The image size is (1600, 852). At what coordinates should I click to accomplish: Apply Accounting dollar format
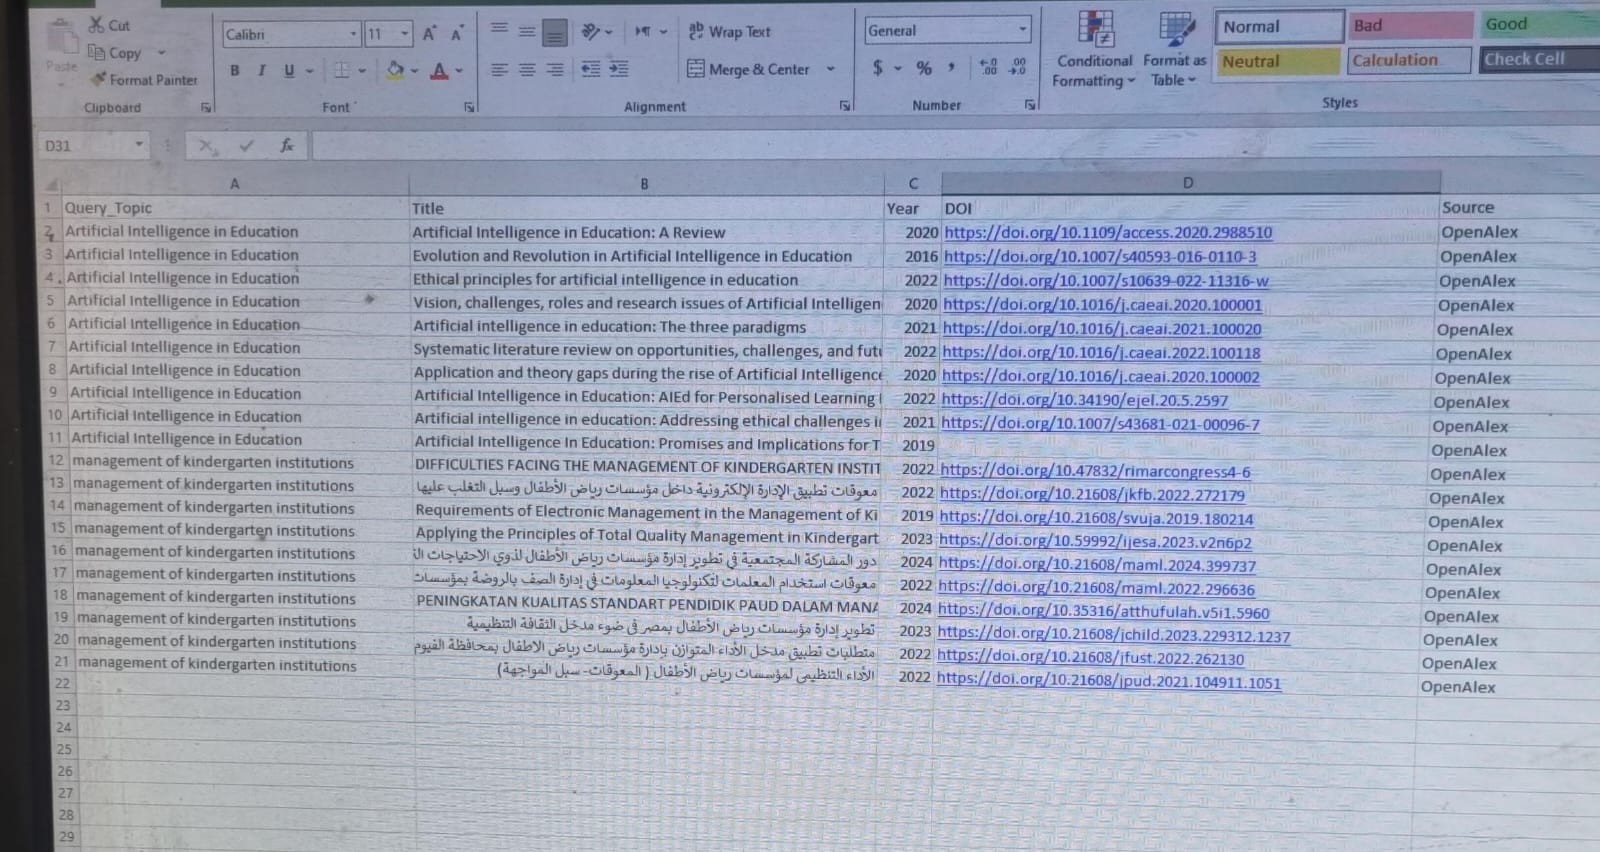pyautogui.click(x=877, y=67)
